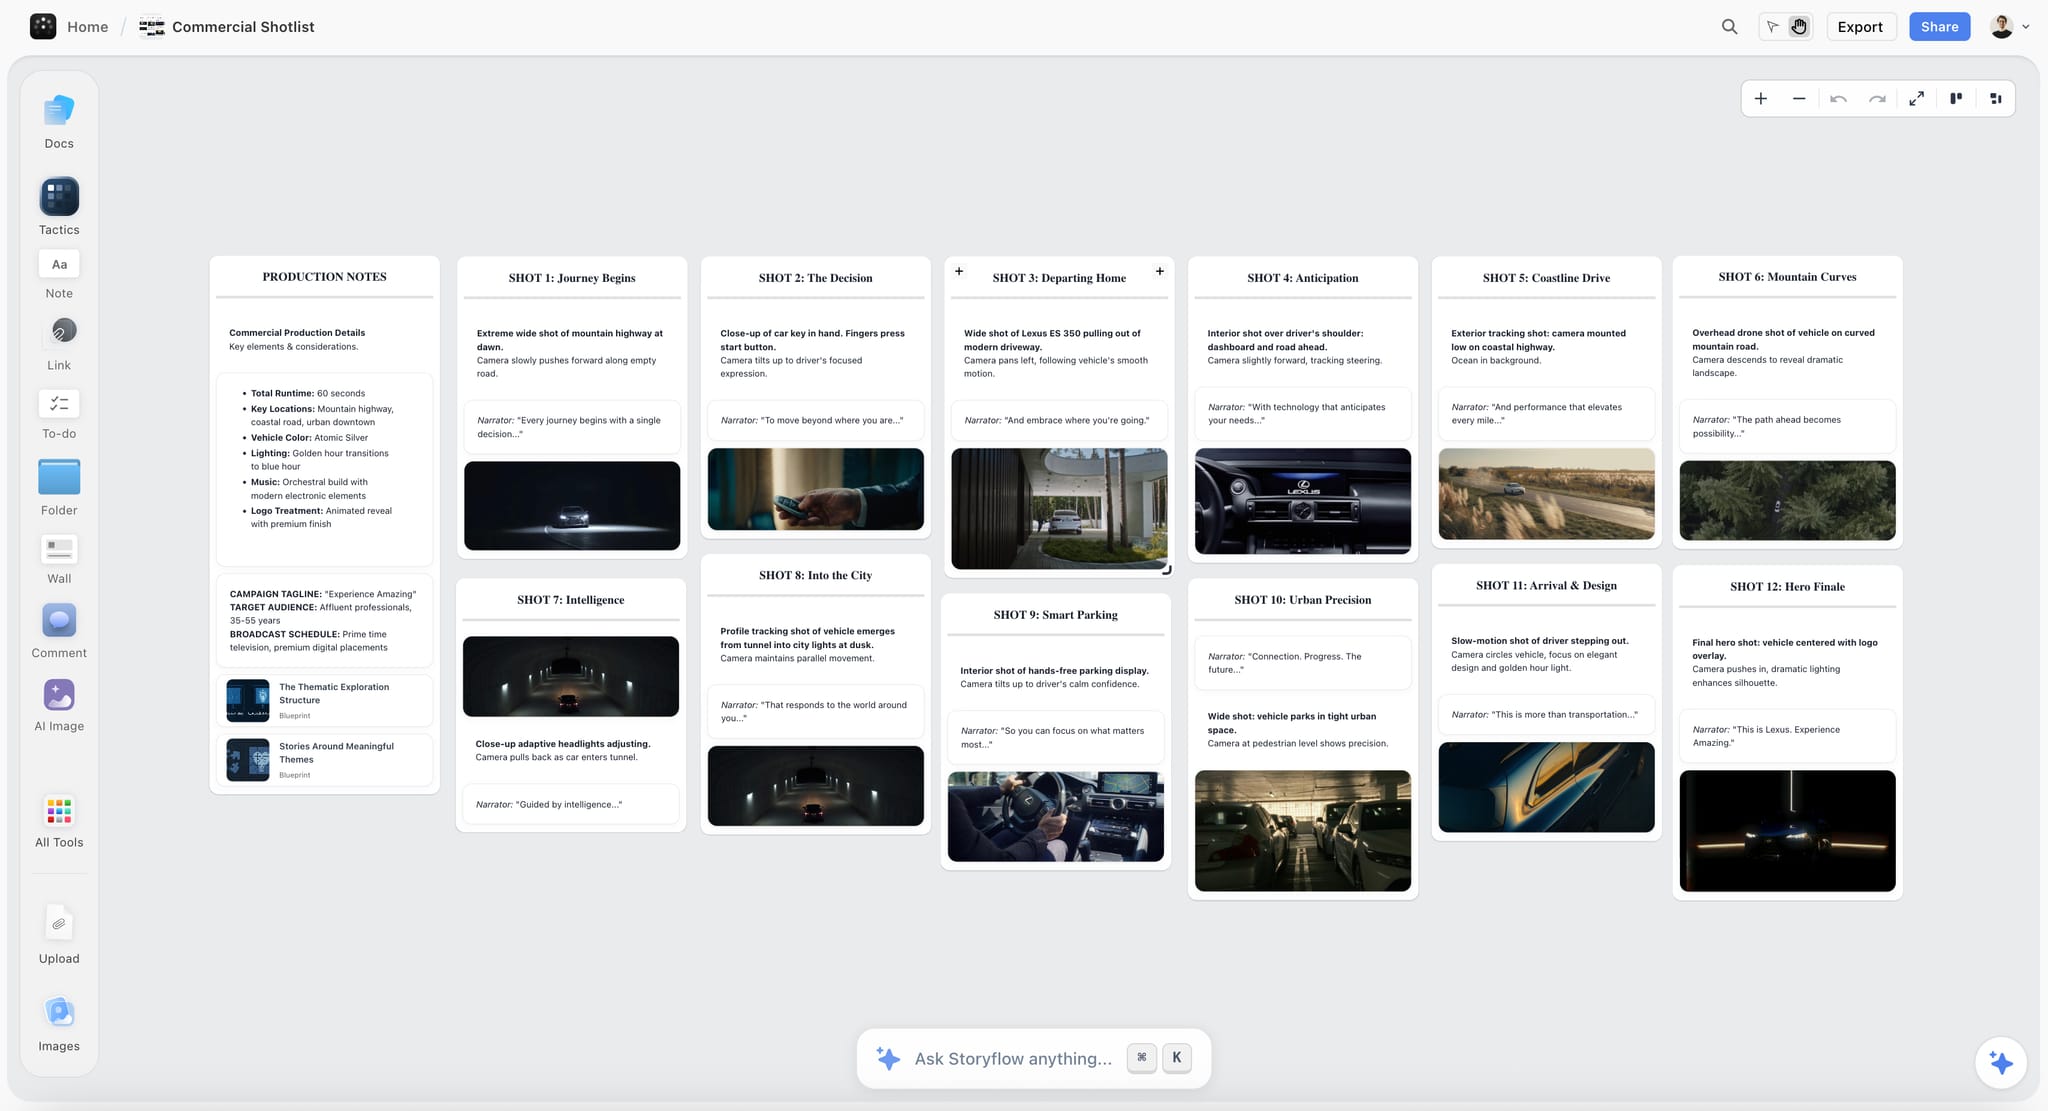Image resolution: width=2048 pixels, height=1111 pixels.
Task: Undo the last canvas action
Action: tap(1838, 99)
